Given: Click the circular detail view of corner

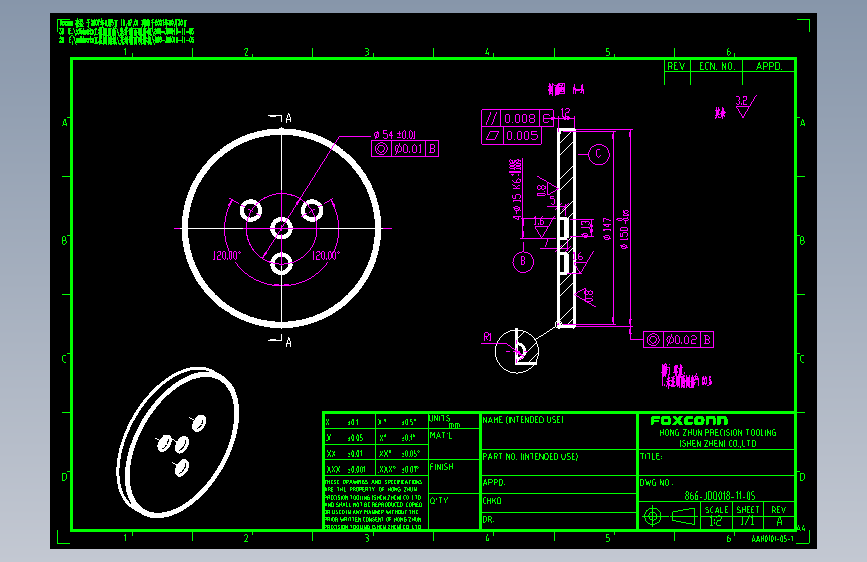Looking at the screenshot, I should (x=516, y=351).
